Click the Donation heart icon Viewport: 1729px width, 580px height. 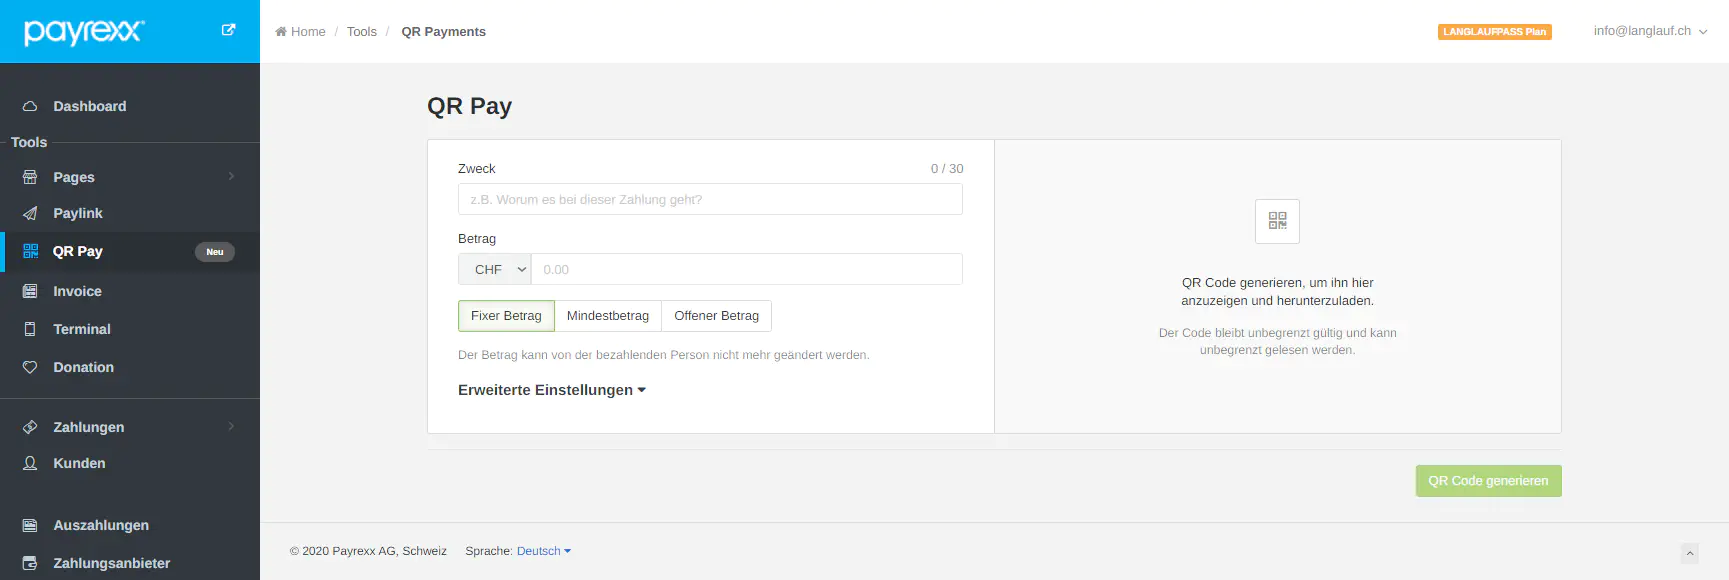[x=30, y=367]
